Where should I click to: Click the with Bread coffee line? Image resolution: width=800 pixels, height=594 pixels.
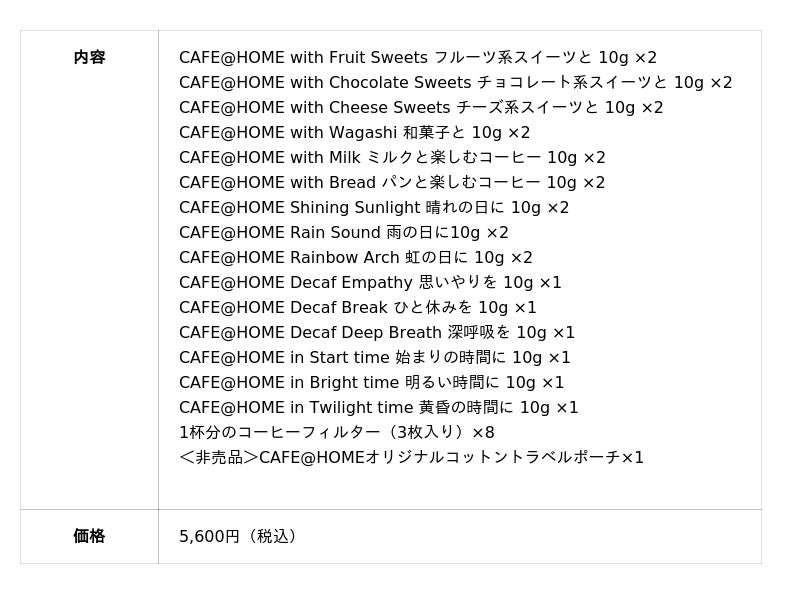[x=392, y=183]
